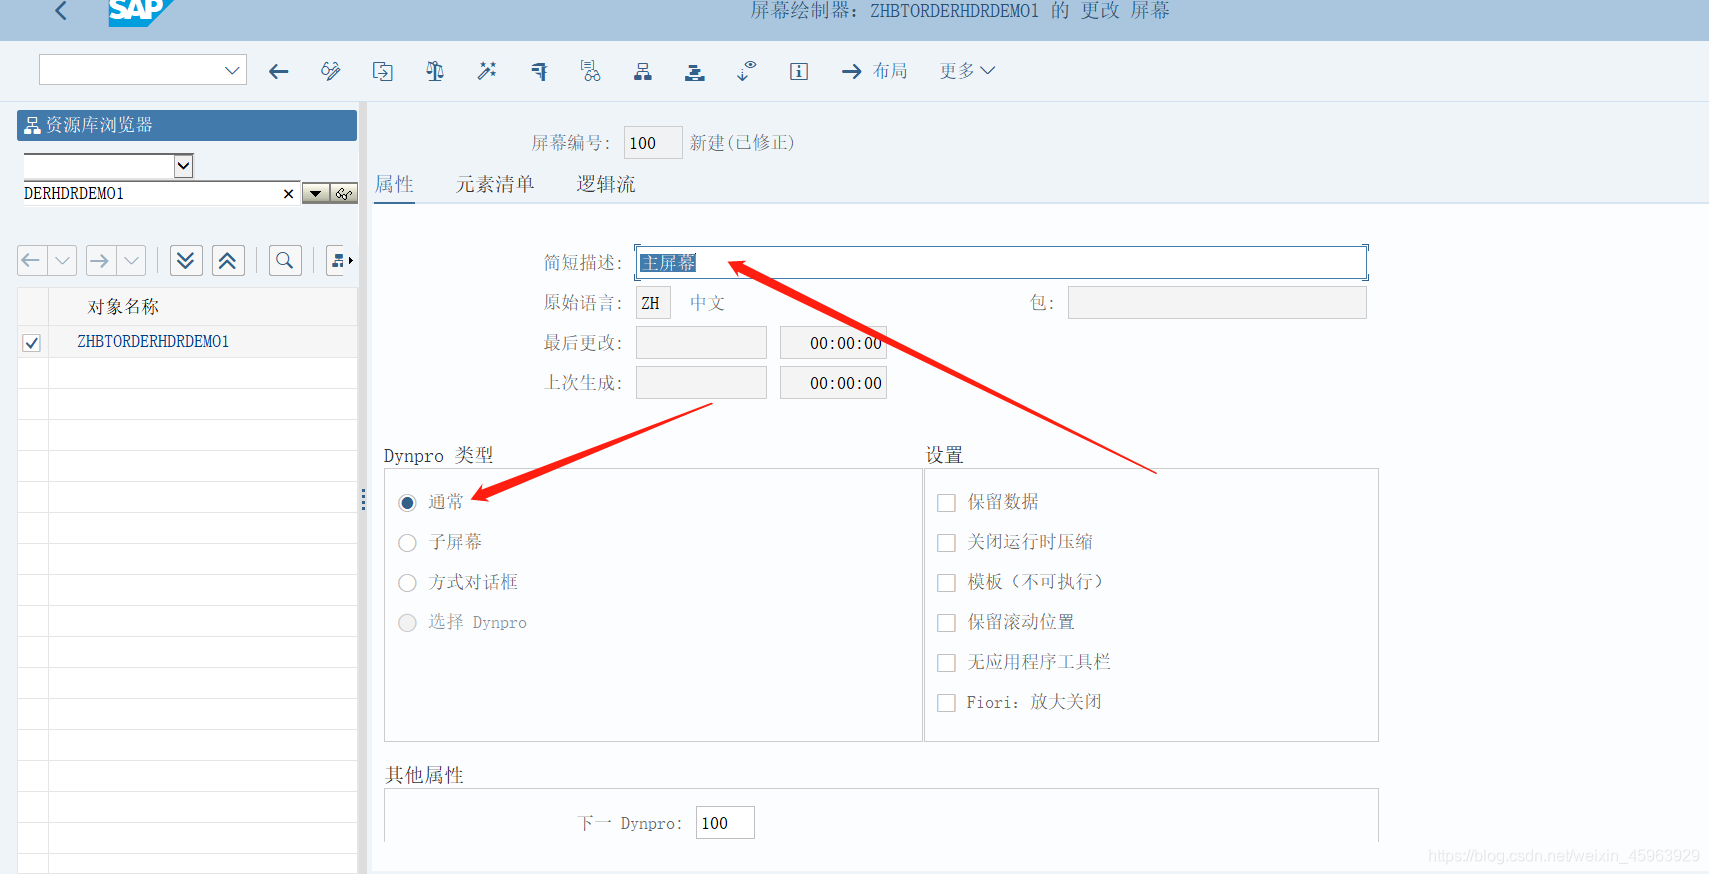Open the 布局 layout editor

point(875,71)
